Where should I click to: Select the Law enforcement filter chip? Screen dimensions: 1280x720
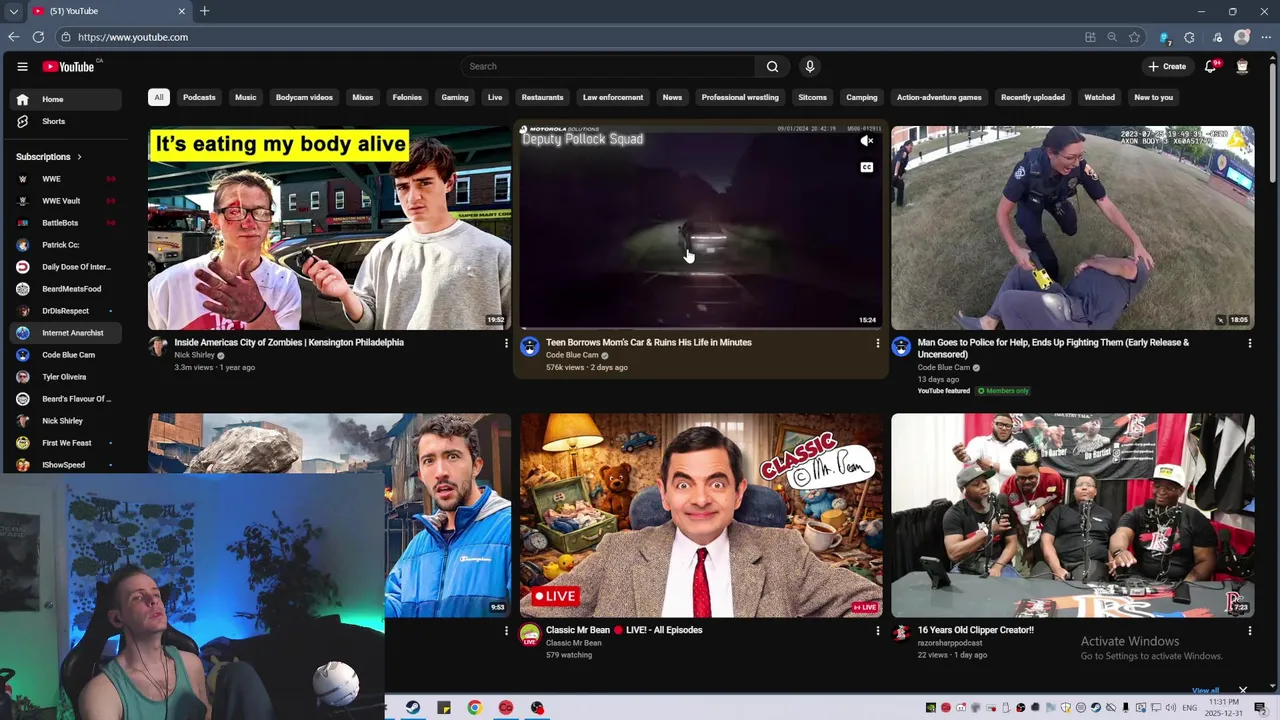(613, 98)
